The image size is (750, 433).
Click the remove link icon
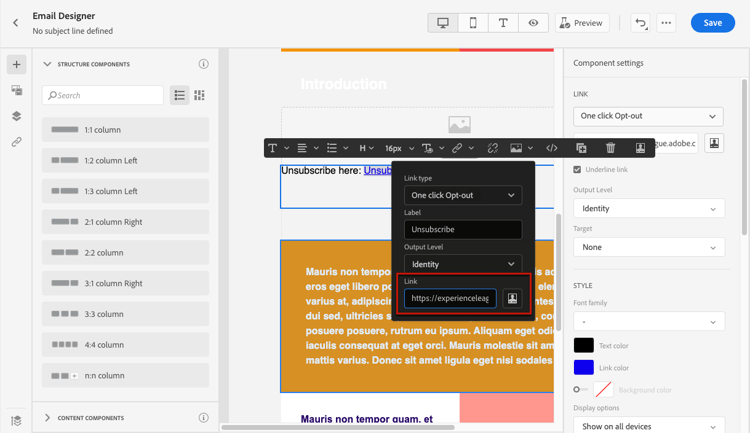pos(492,148)
